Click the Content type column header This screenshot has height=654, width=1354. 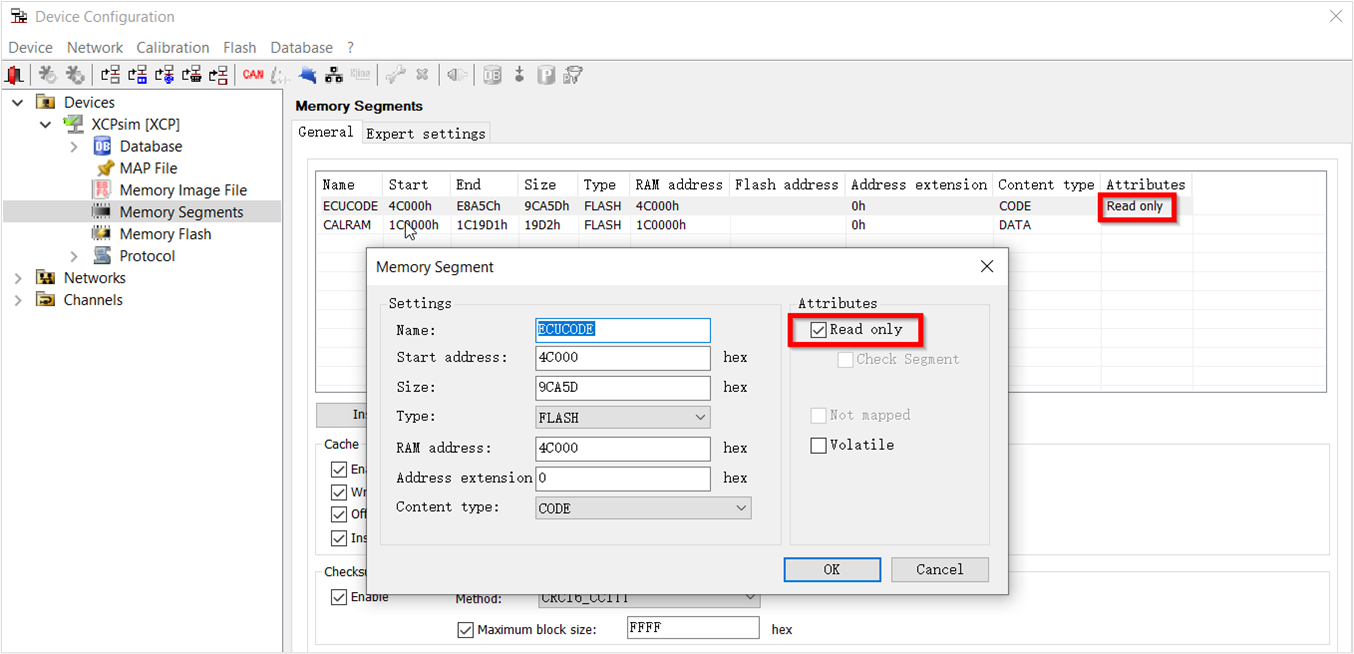tap(1047, 185)
